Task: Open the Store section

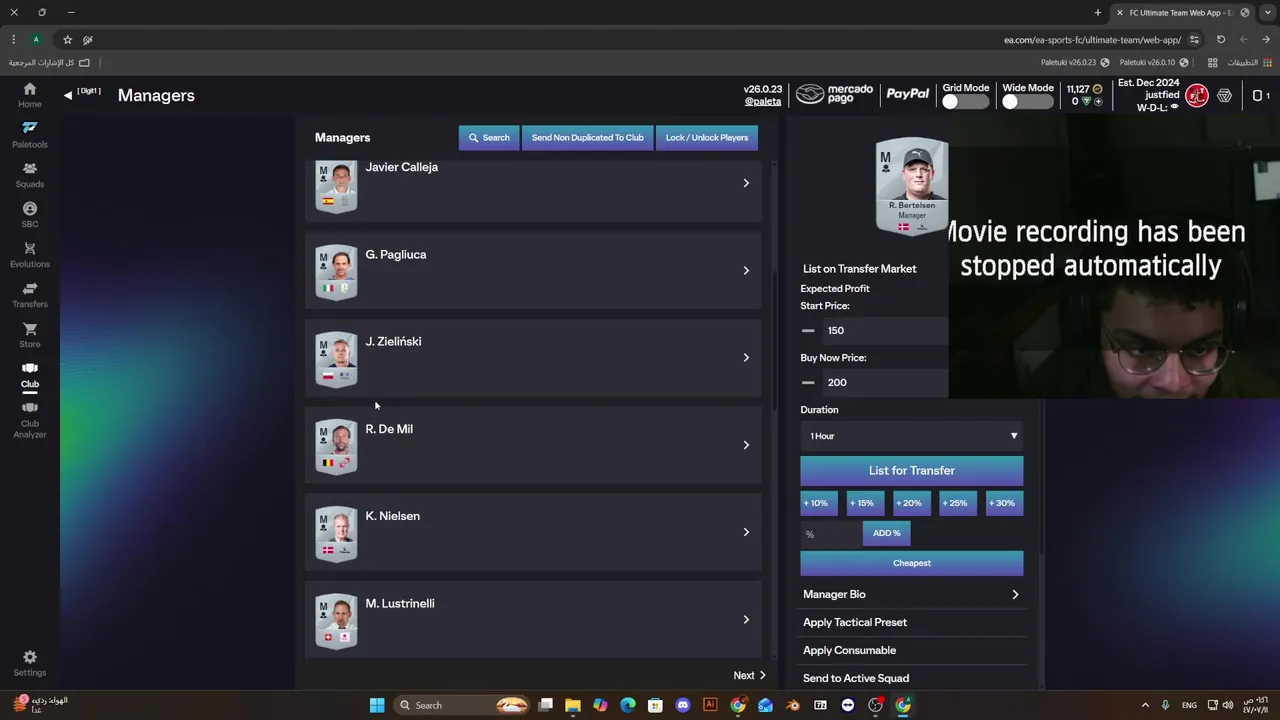Action: coord(30,335)
